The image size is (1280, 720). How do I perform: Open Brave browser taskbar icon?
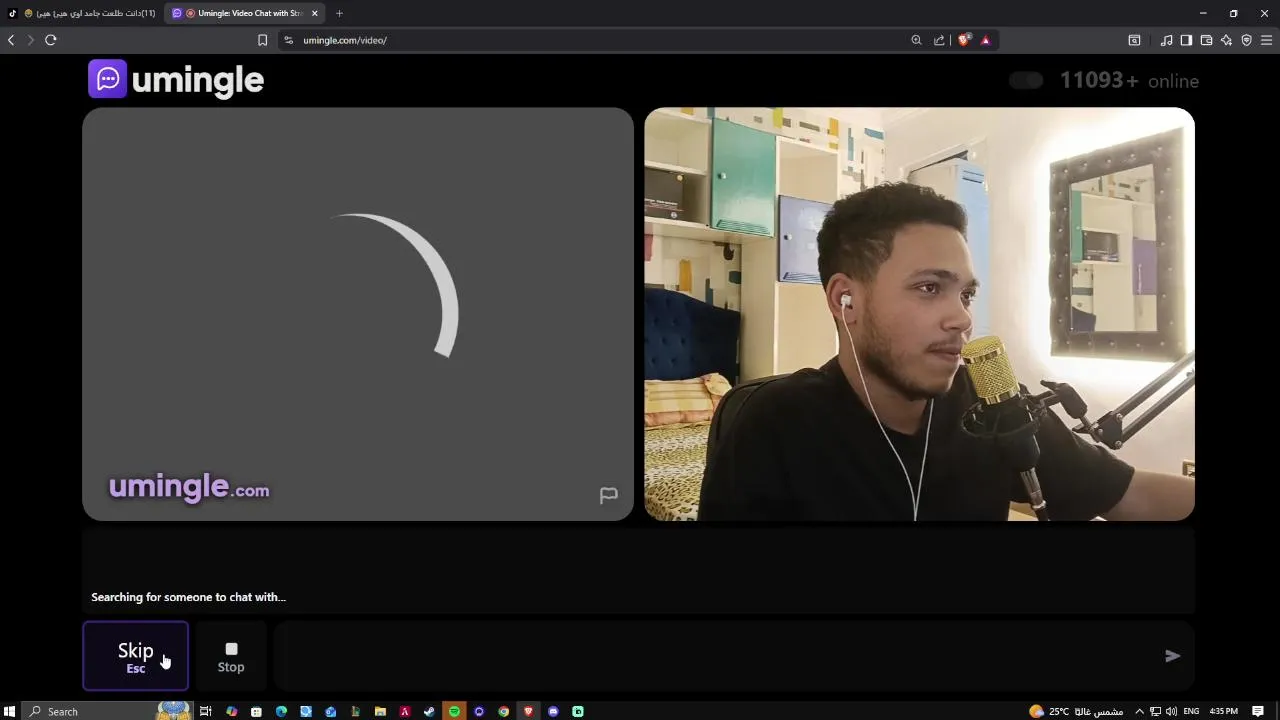[x=528, y=711]
